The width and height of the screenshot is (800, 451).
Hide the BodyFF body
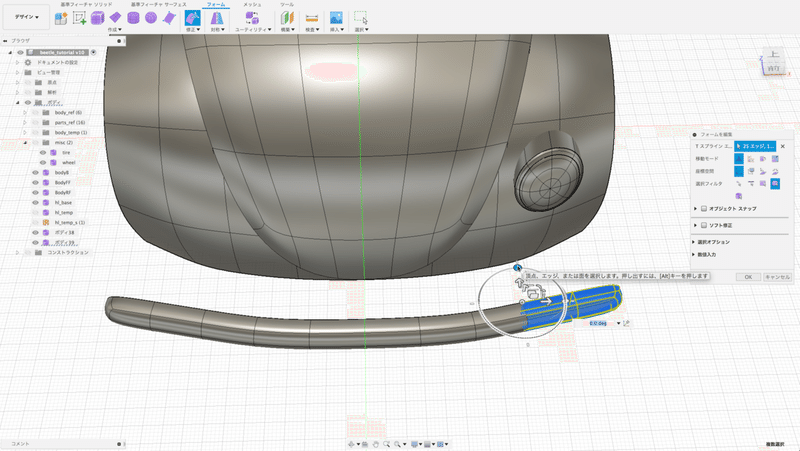35,183
